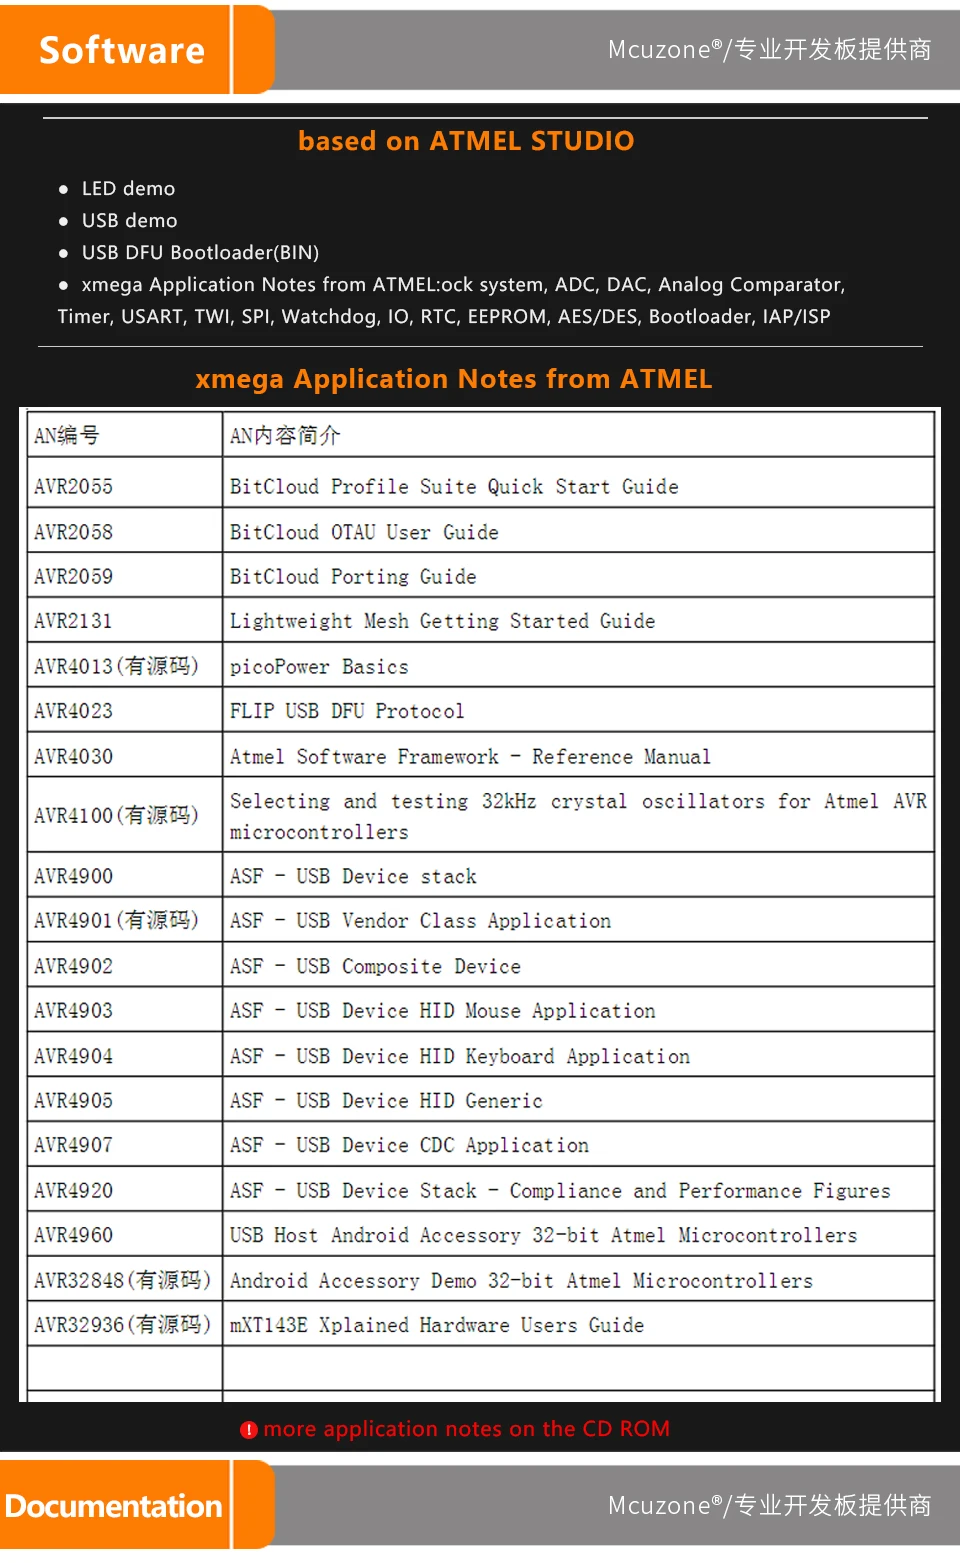Image resolution: width=960 pixels, height=1563 pixels.
Task: Click the AVR2131 cell
Action: tap(125, 620)
